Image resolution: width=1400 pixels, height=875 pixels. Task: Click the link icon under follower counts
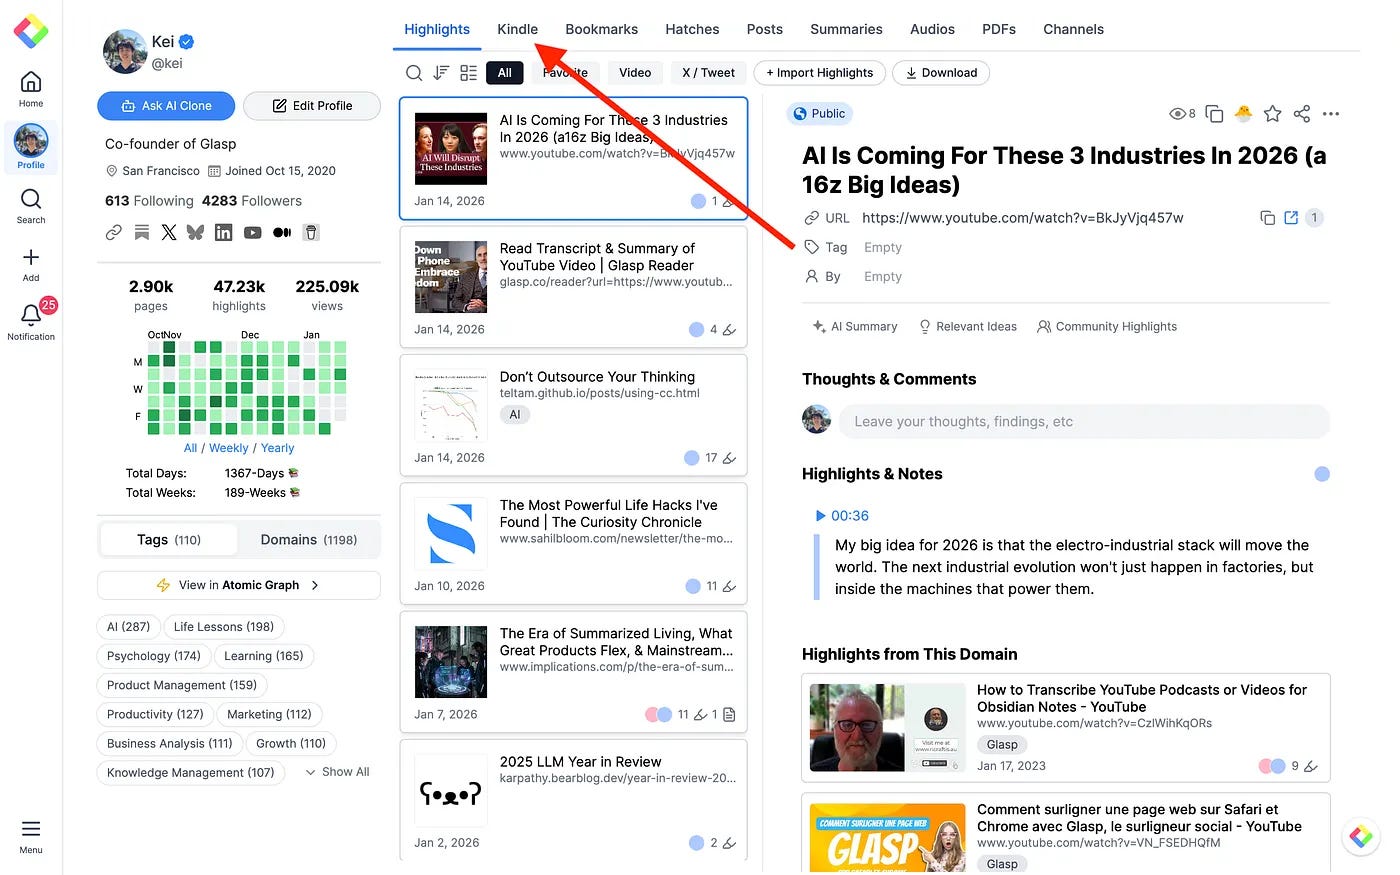pyautogui.click(x=114, y=232)
